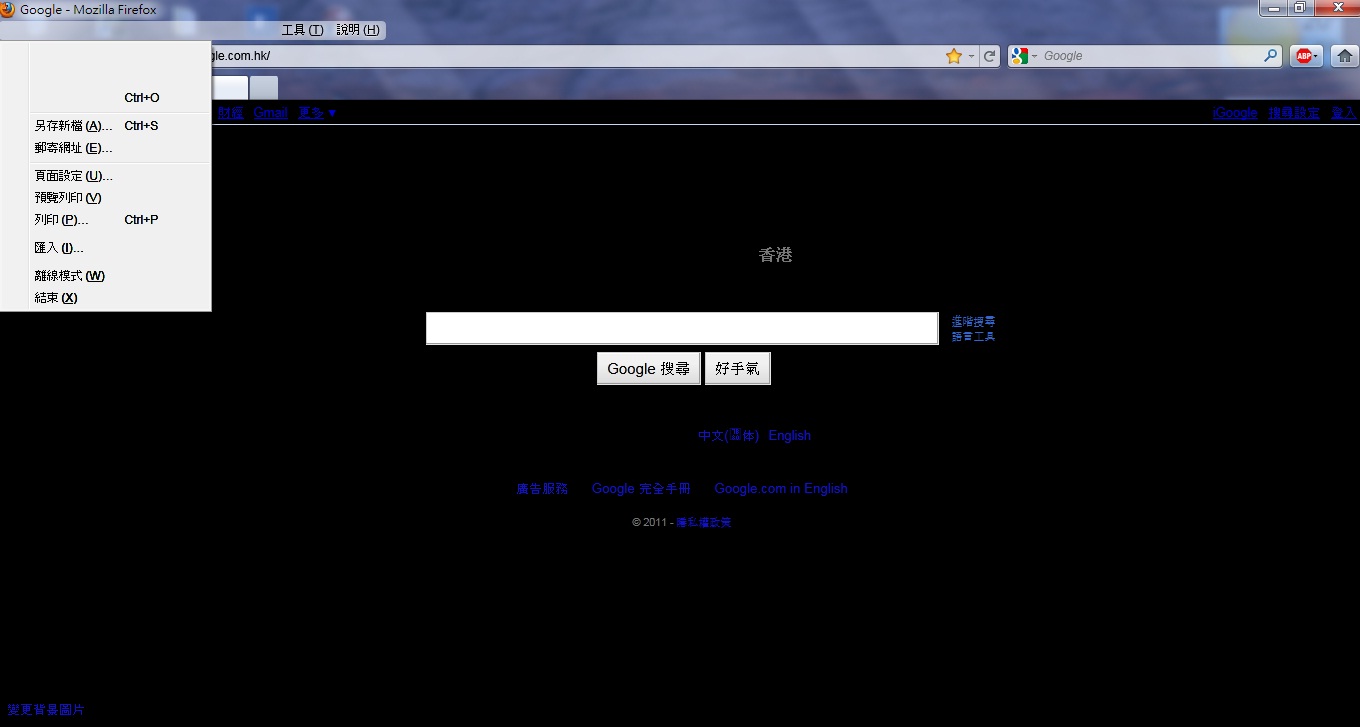Viewport: 1360px width, 727px height.
Task: Click into the Google page search box
Action: pyautogui.click(x=682, y=328)
